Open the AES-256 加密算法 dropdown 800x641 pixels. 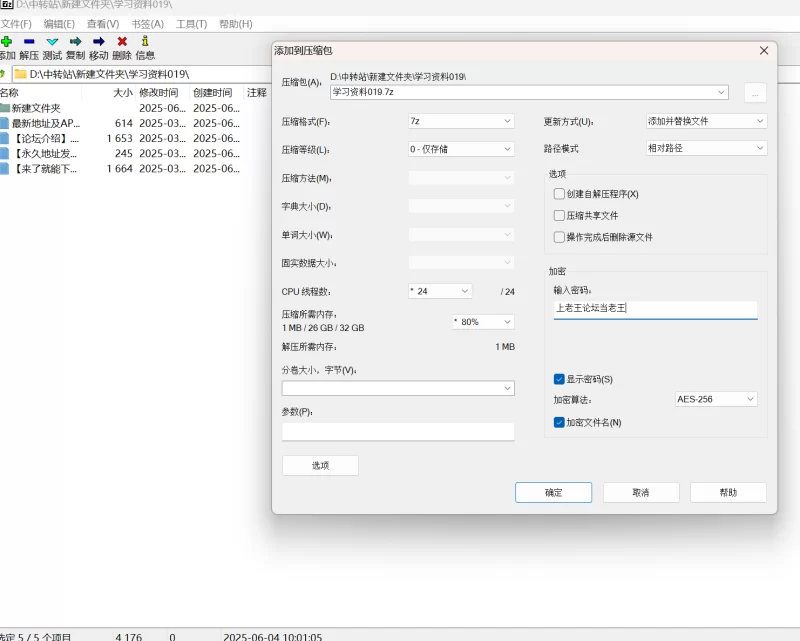[716, 399]
